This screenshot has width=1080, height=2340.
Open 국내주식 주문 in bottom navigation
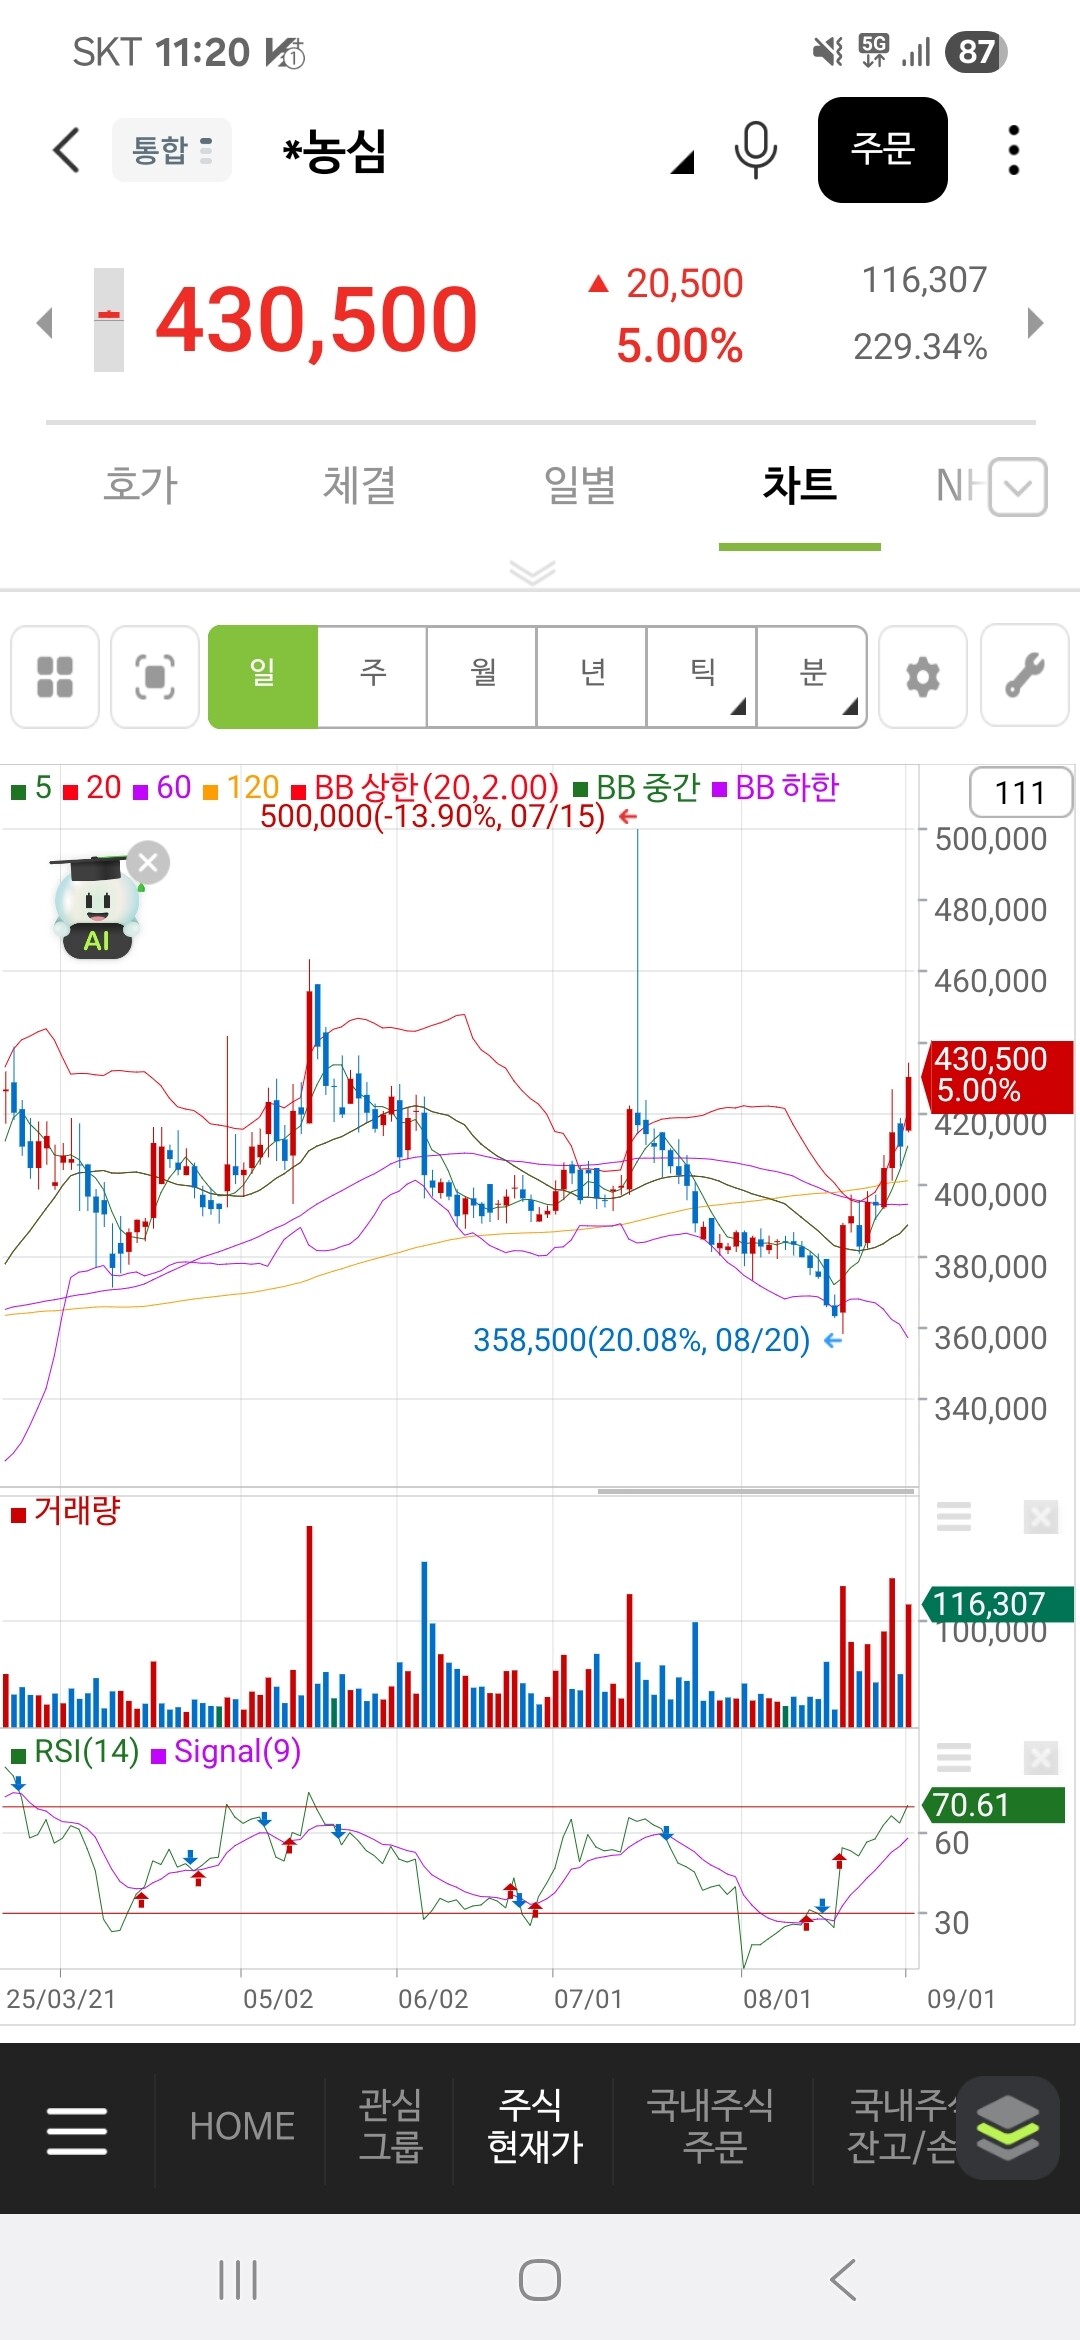tap(712, 2126)
